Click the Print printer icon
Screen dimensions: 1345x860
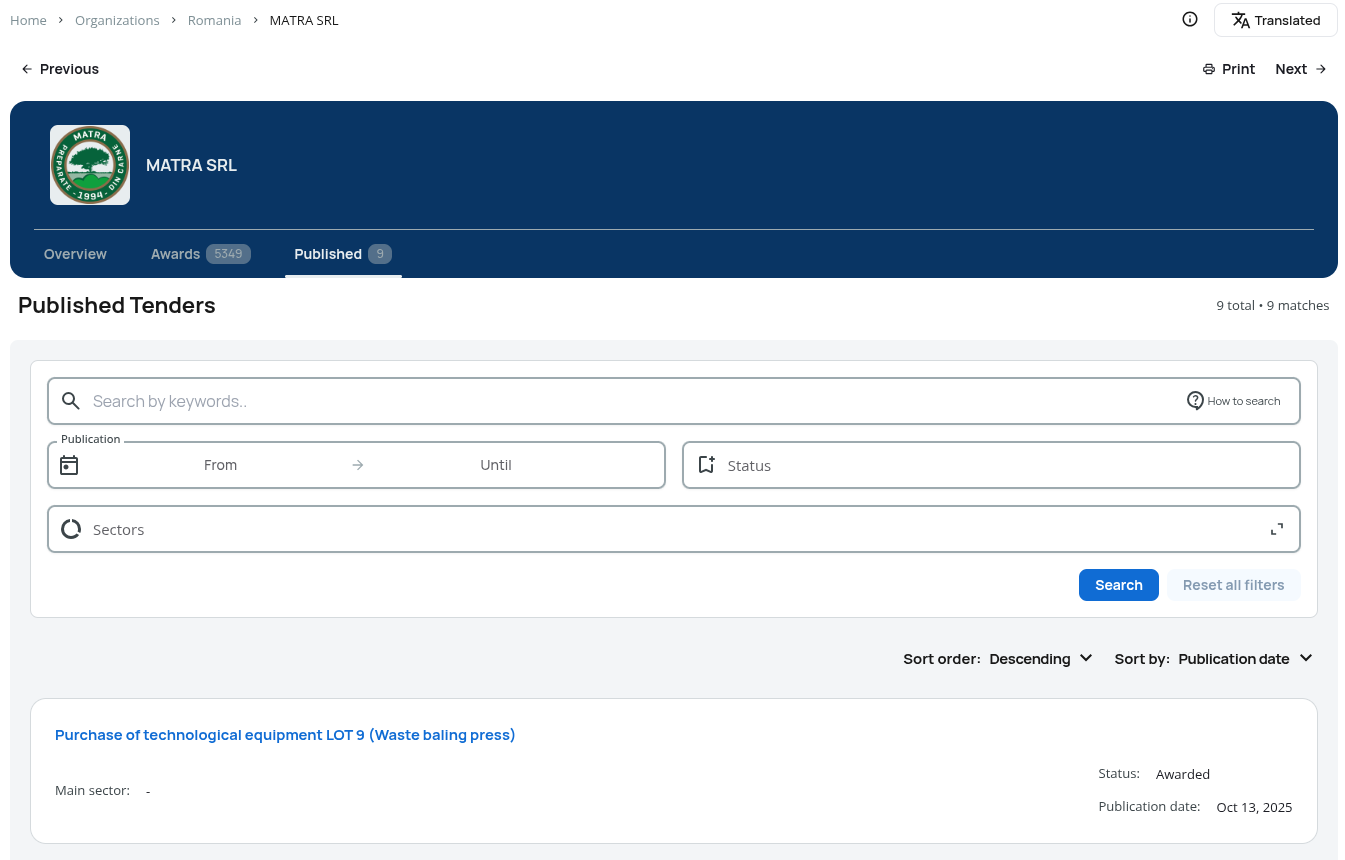tap(1209, 69)
